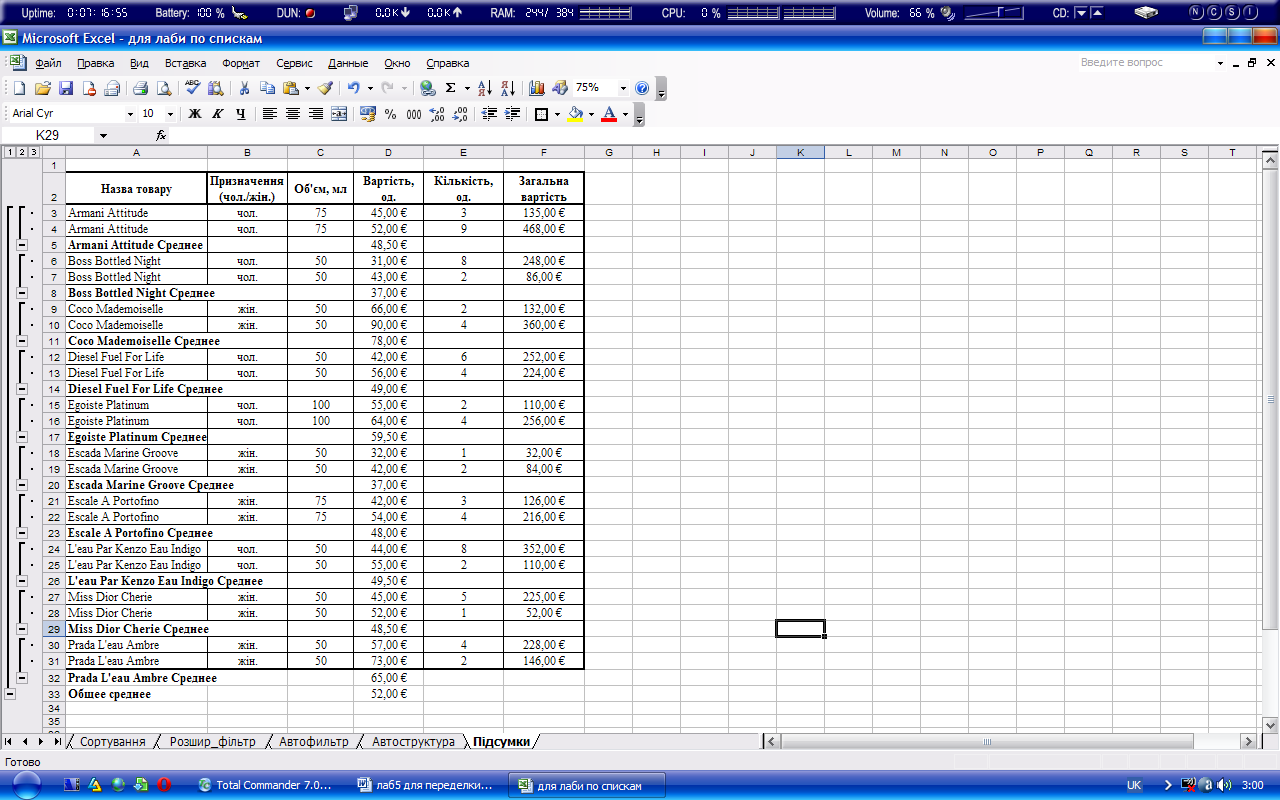Screen dimensions: 1280x800
Task: Click the Cut scissors icon
Action: click(244, 88)
